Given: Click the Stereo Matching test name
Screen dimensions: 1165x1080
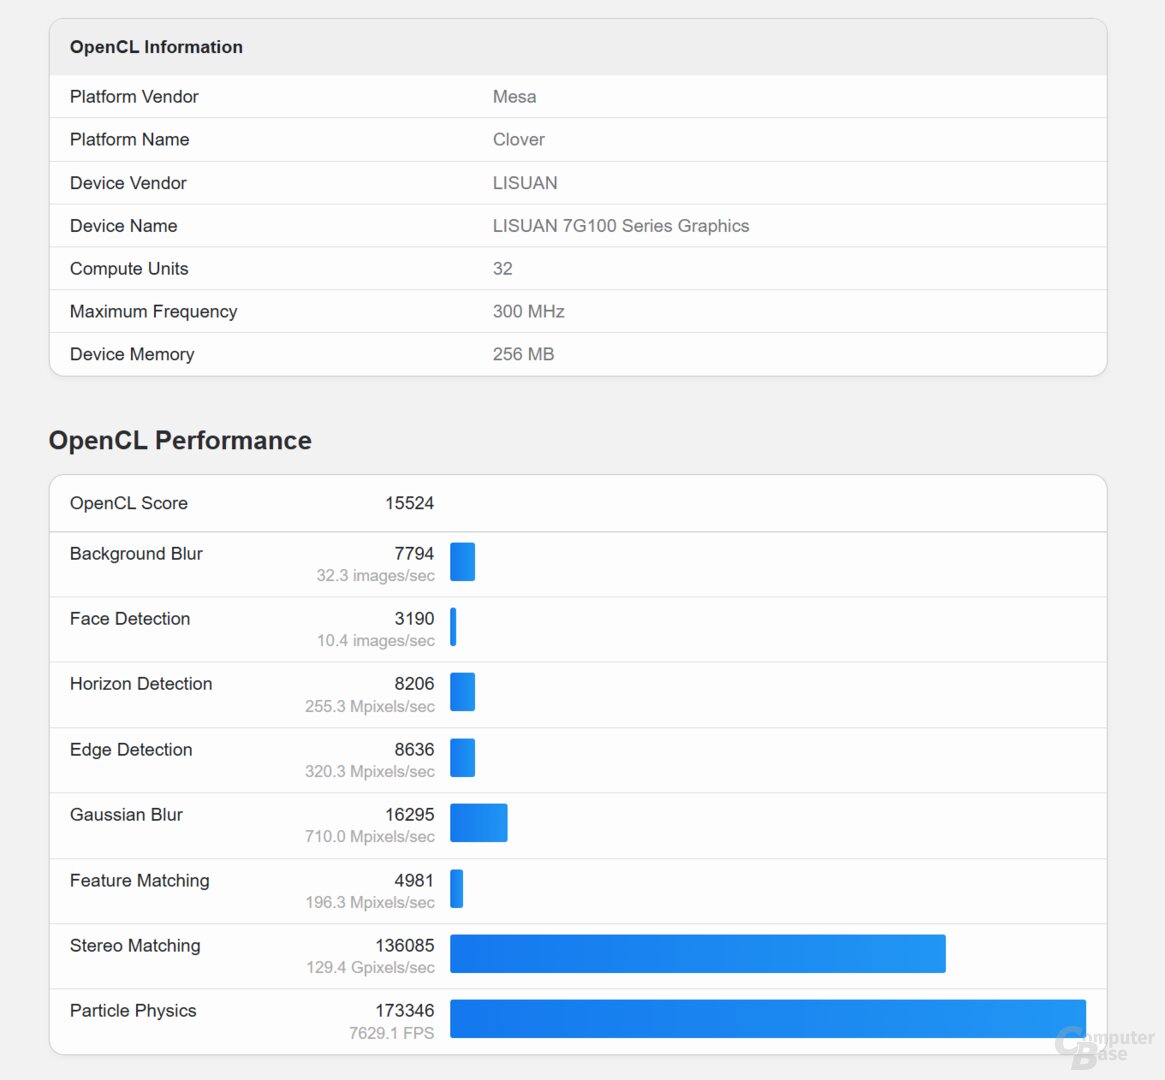Looking at the screenshot, I should click(x=135, y=946).
